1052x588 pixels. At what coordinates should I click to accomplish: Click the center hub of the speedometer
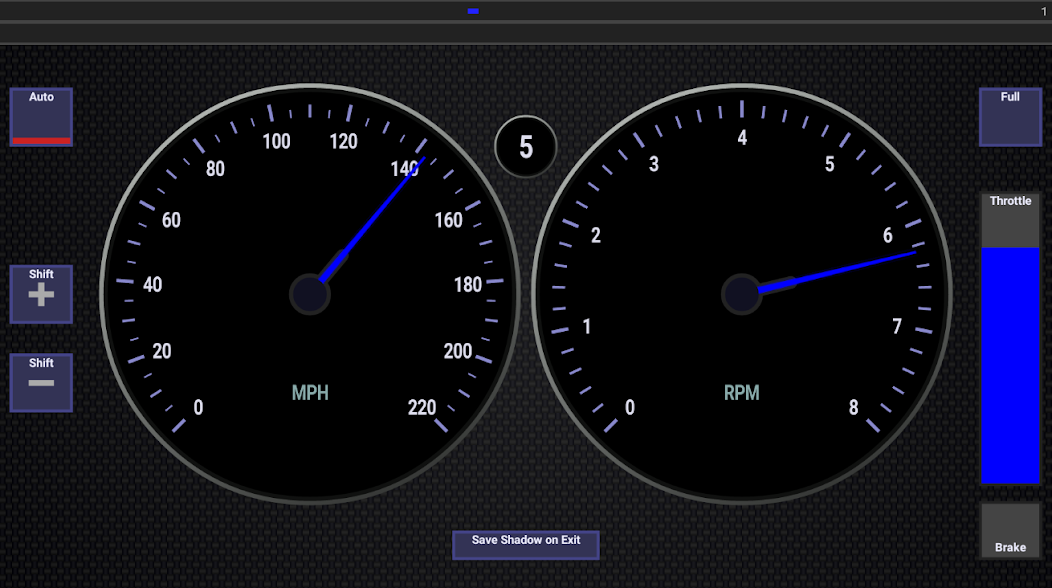(310, 295)
